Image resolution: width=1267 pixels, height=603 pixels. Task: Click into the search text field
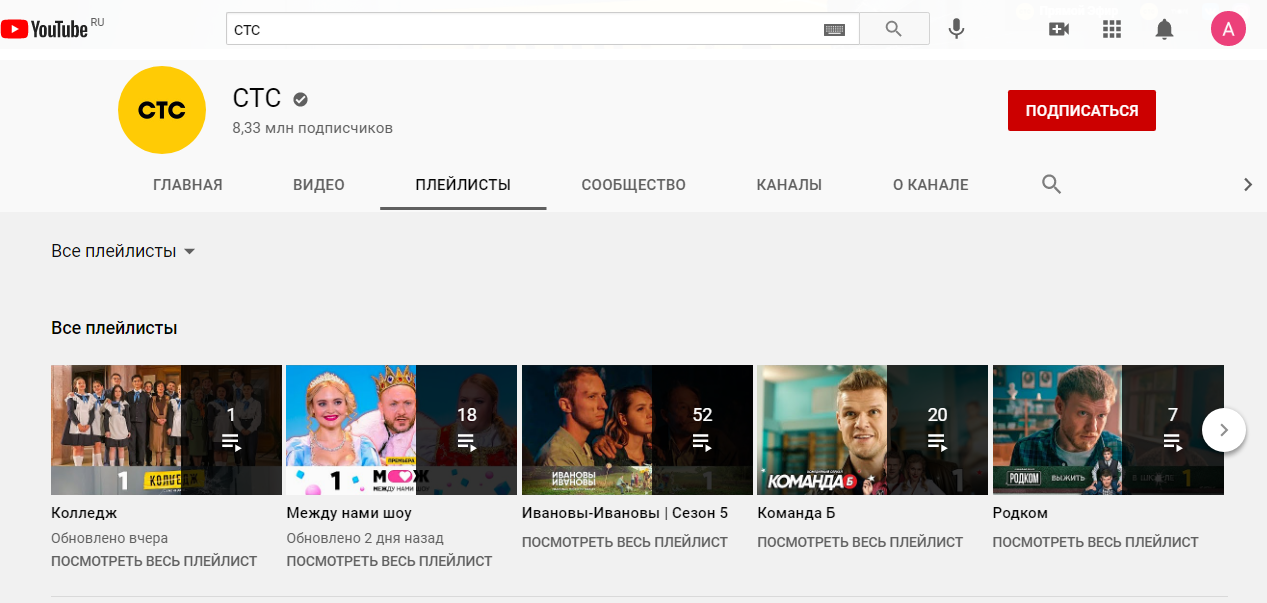pos(520,30)
